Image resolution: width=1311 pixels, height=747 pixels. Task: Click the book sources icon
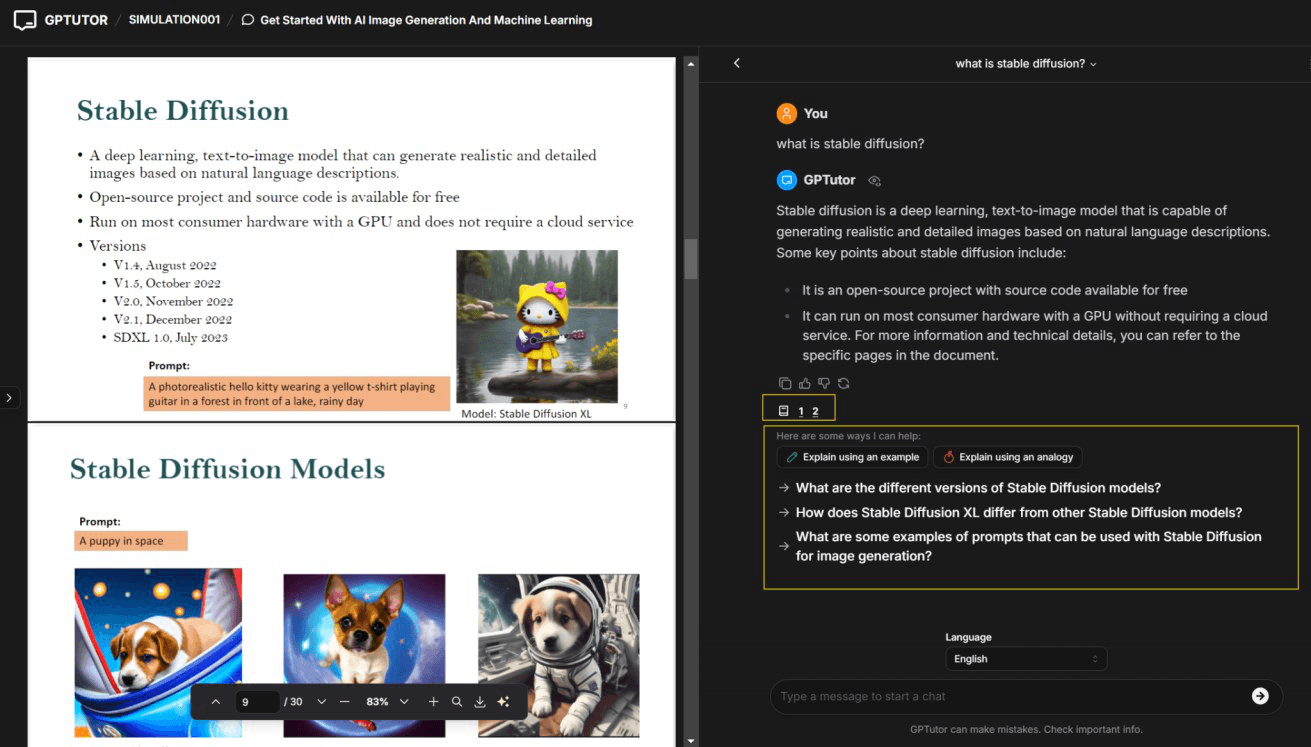(x=784, y=411)
